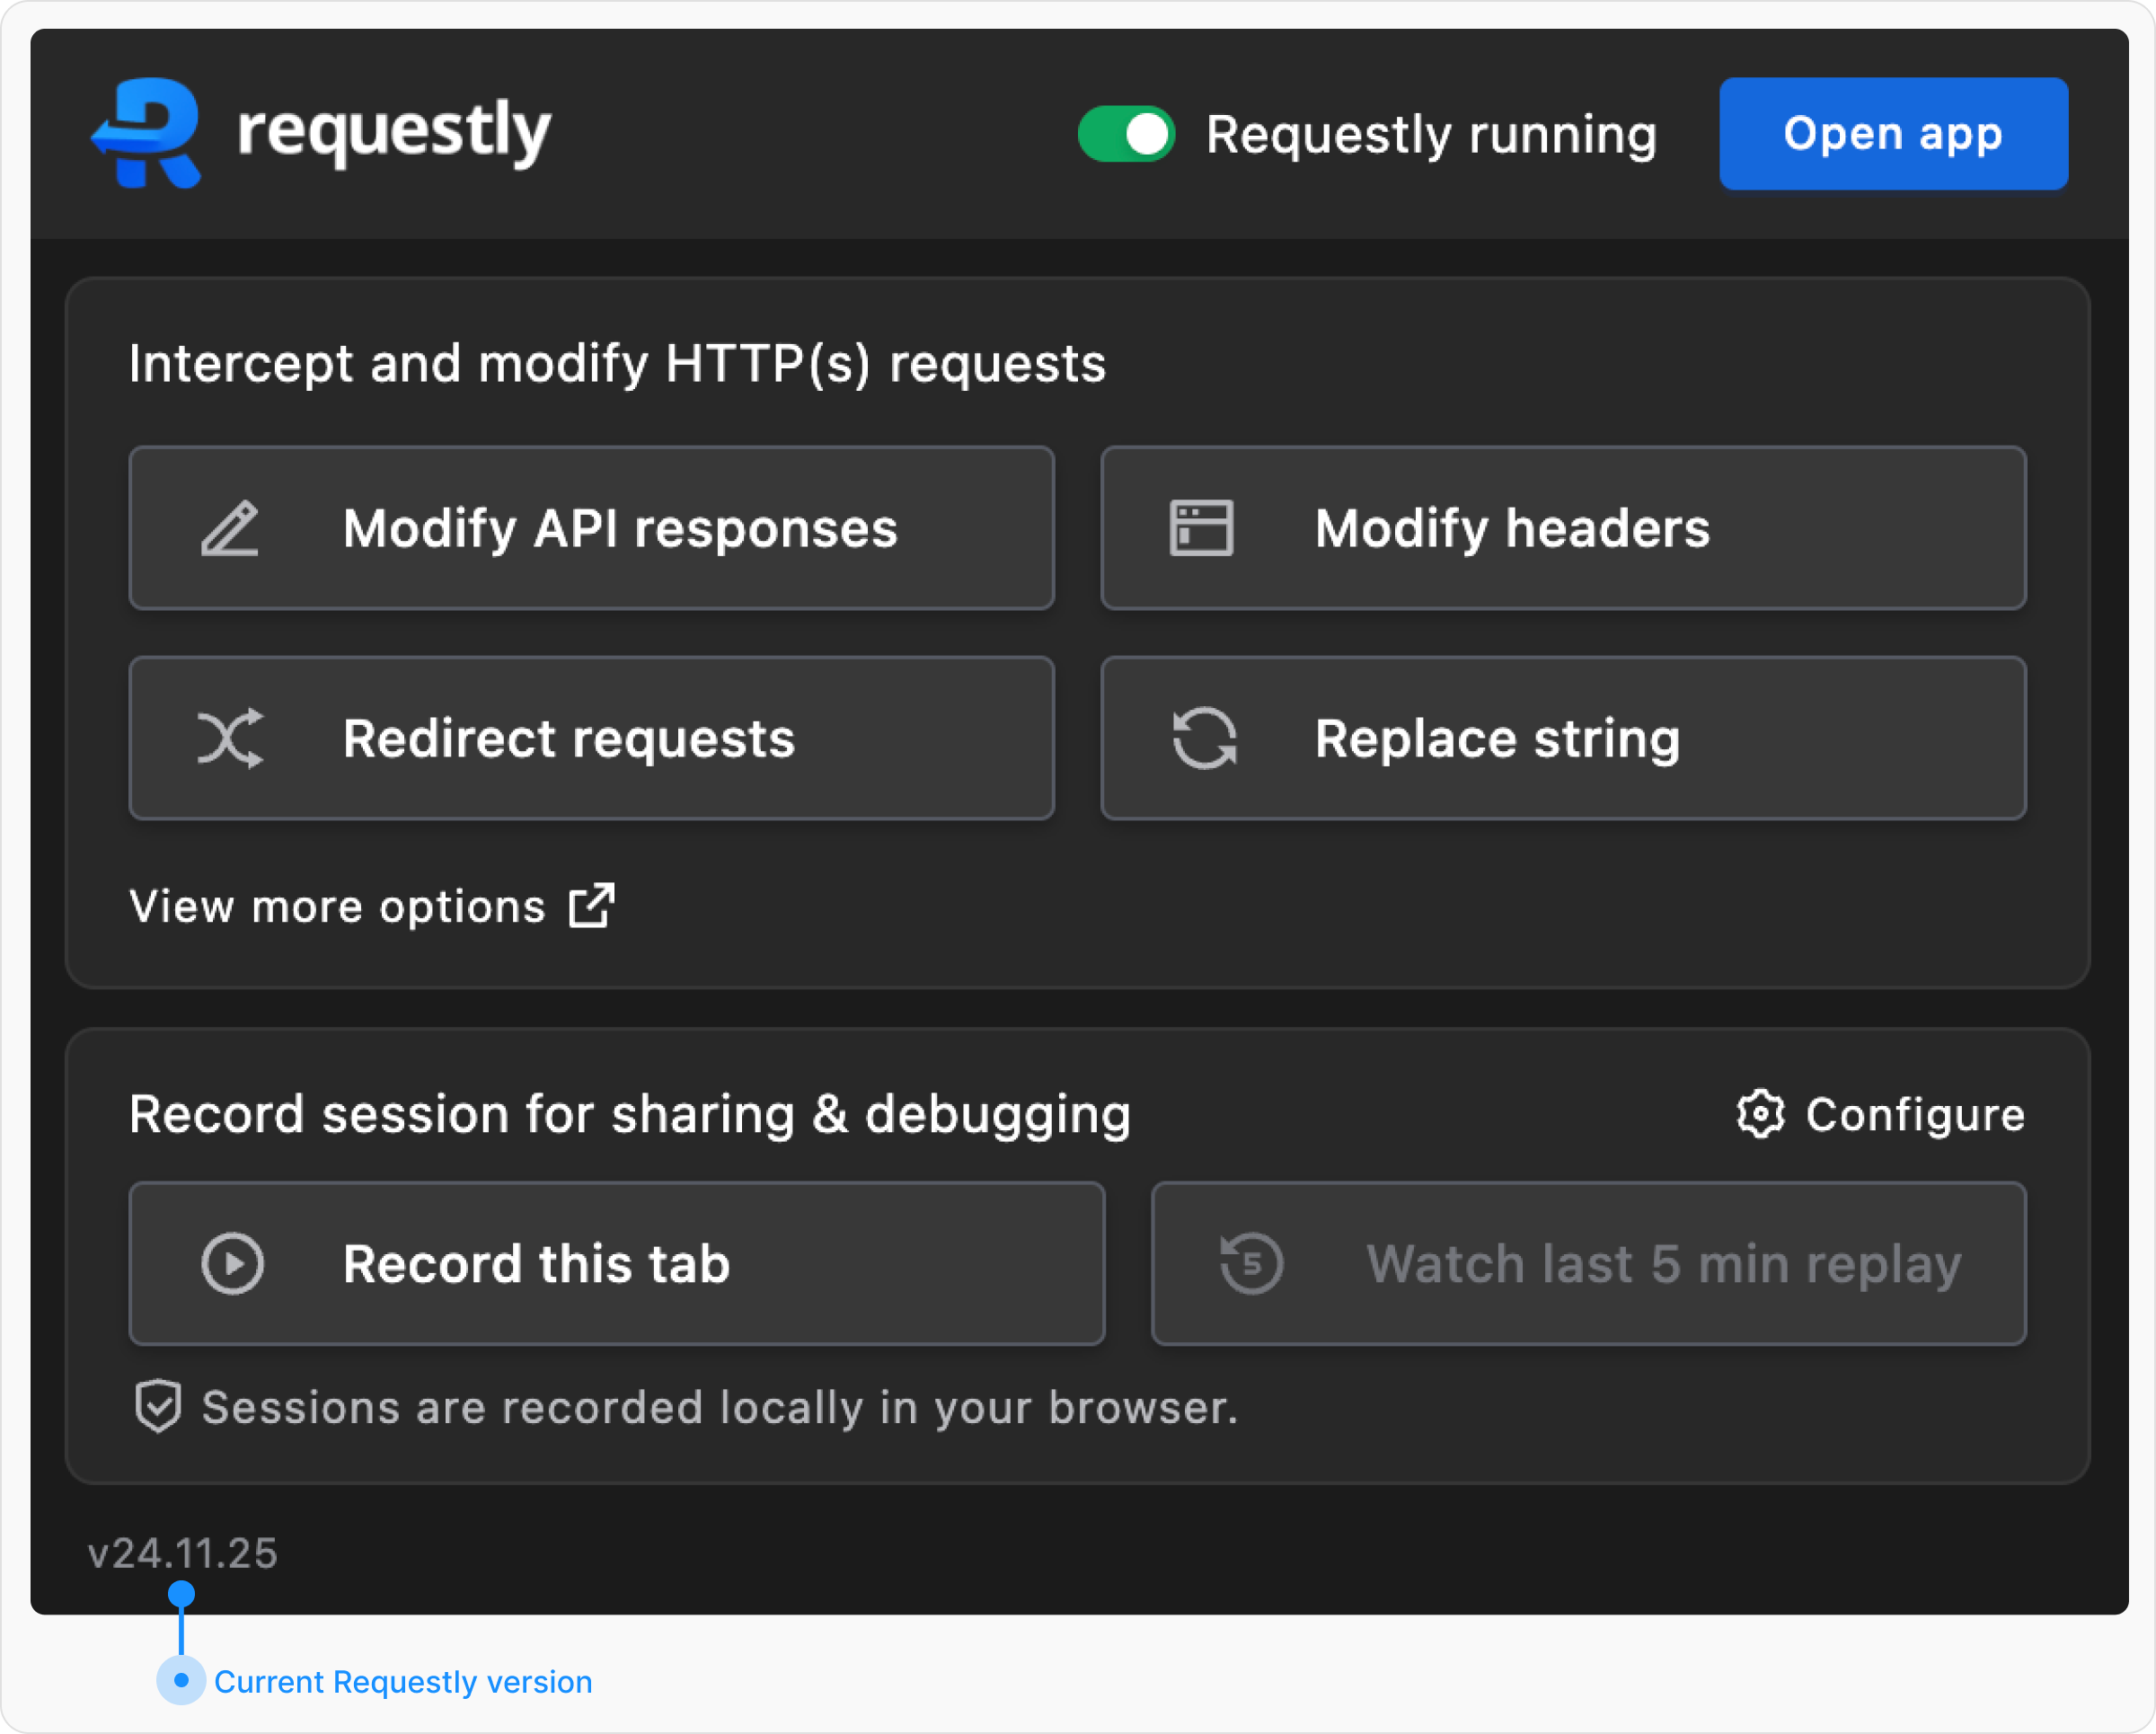Choose the Modify headers label
This screenshot has width=2156, height=1734.
(x=1512, y=528)
